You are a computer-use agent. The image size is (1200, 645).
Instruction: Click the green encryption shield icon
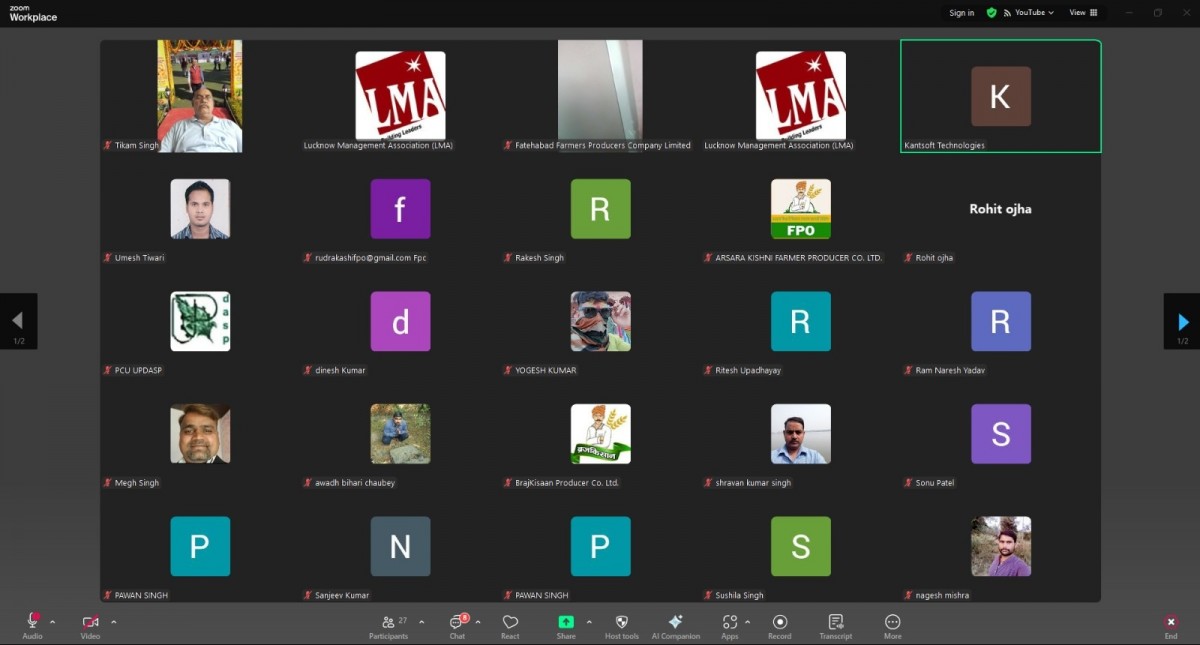(991, 13)
